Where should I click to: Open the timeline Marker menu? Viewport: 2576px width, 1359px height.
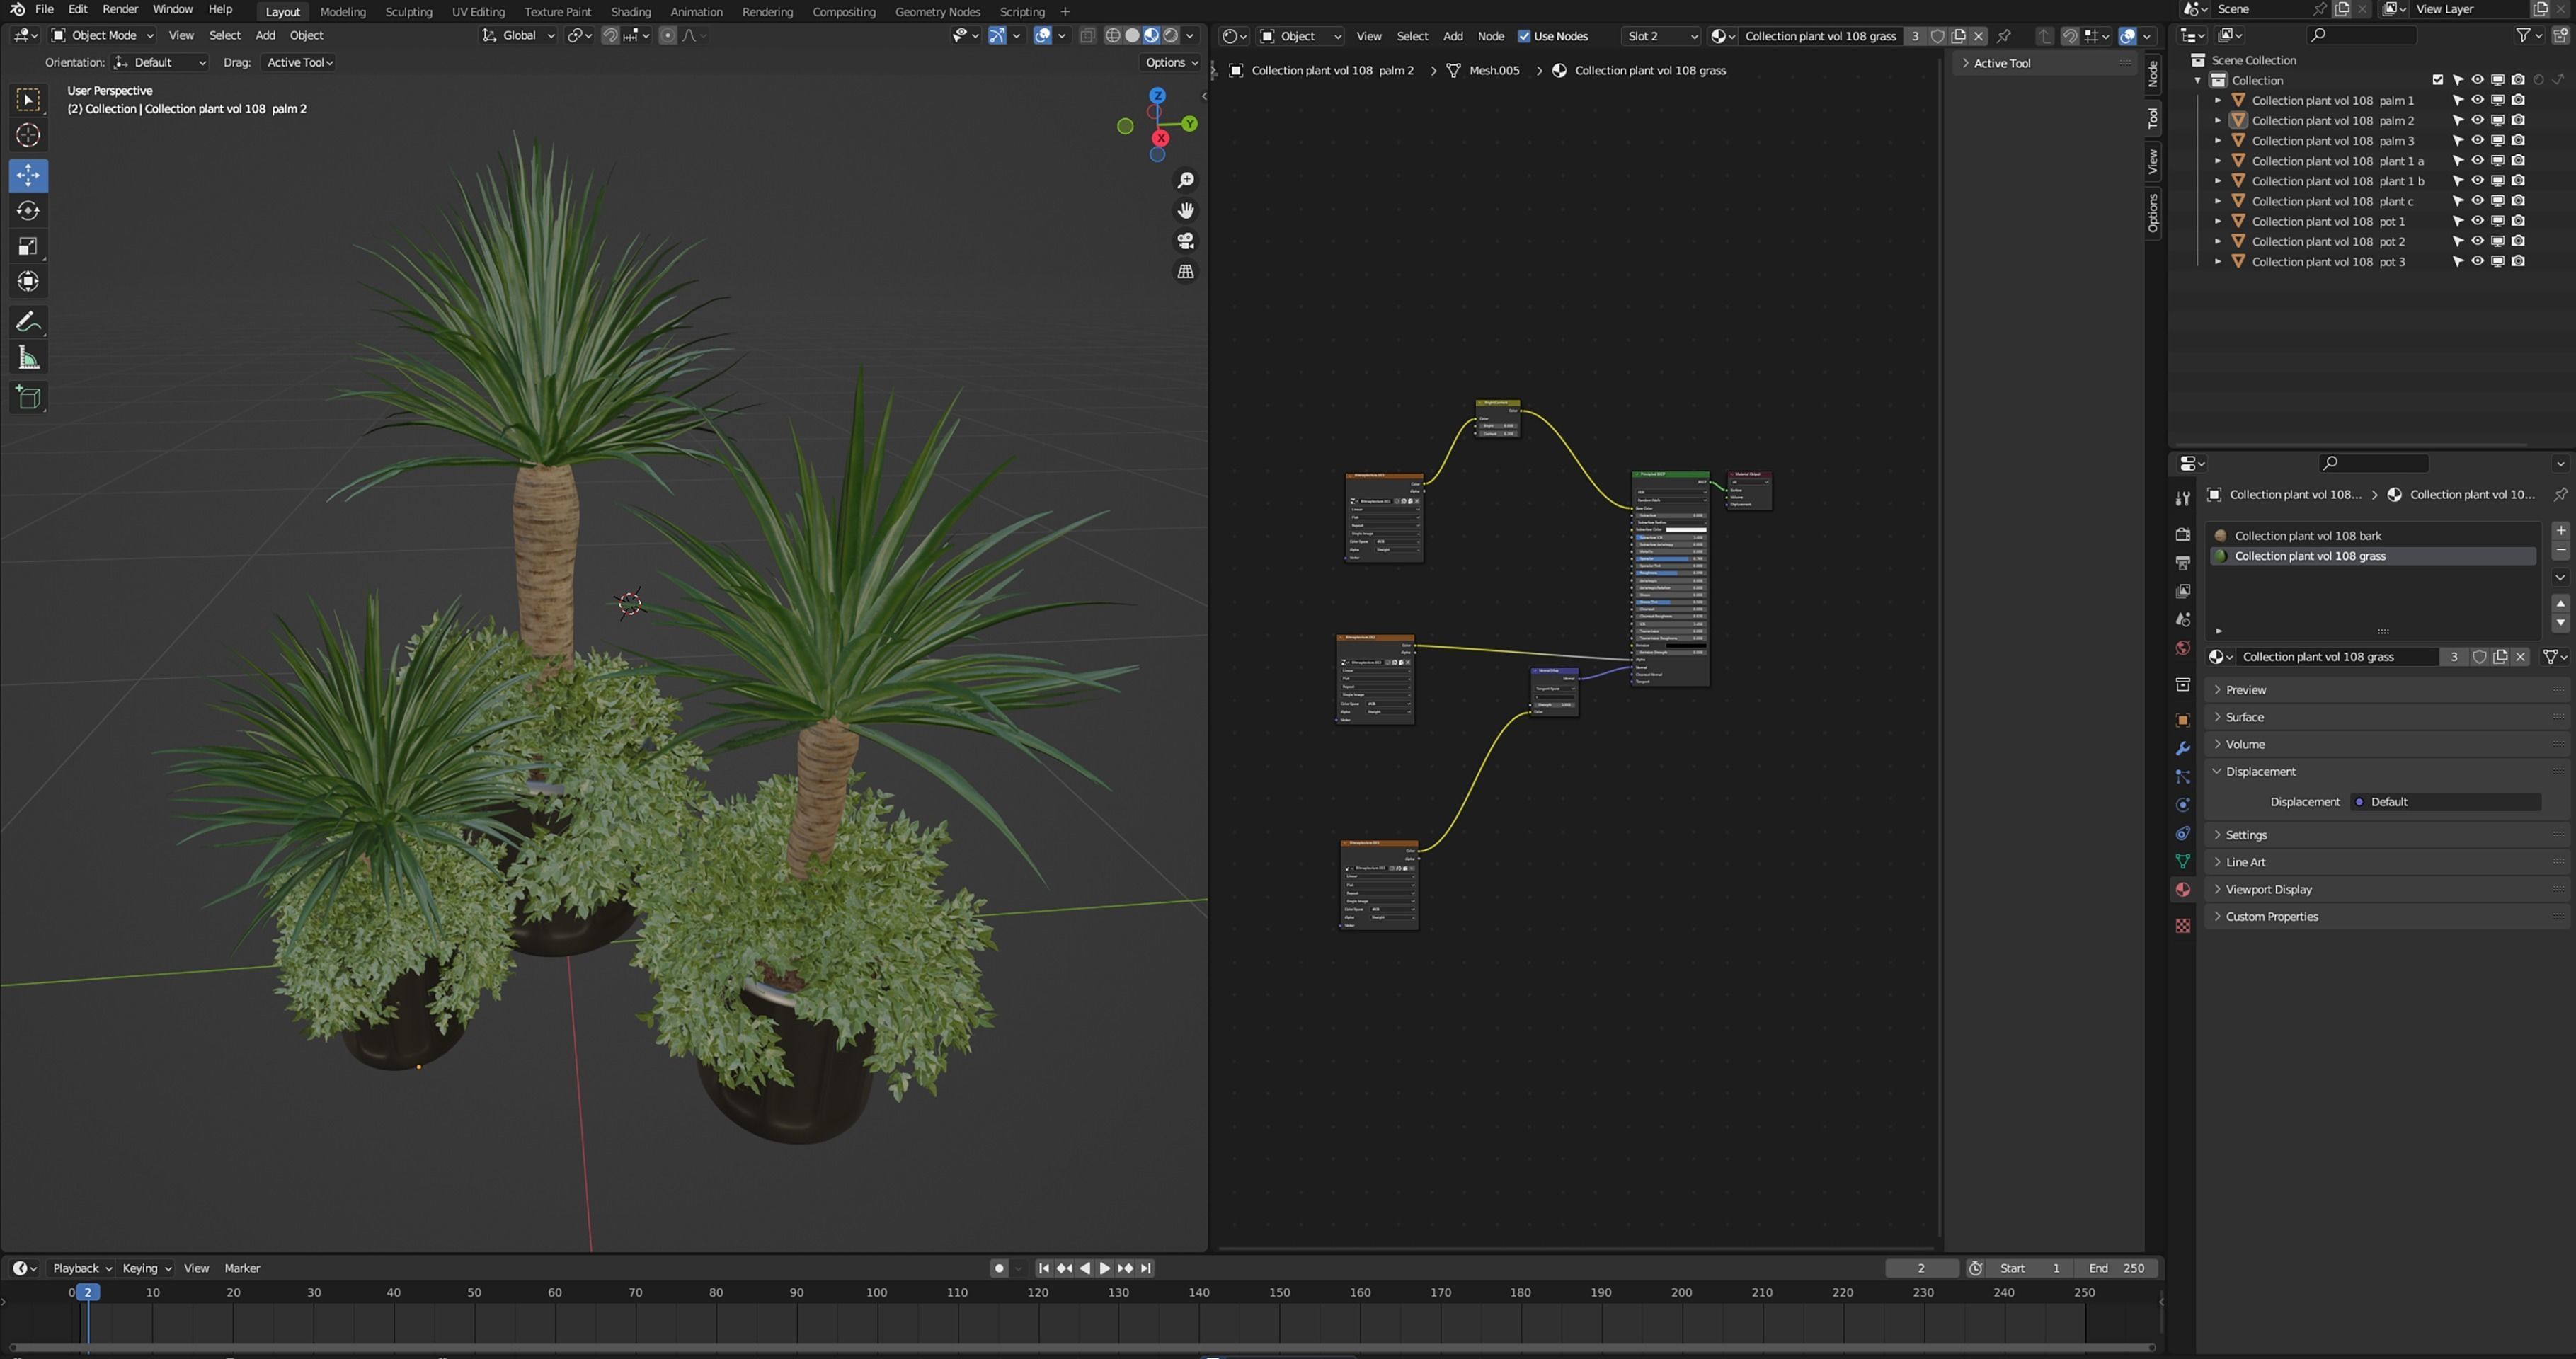click(x=242, y=1268)
